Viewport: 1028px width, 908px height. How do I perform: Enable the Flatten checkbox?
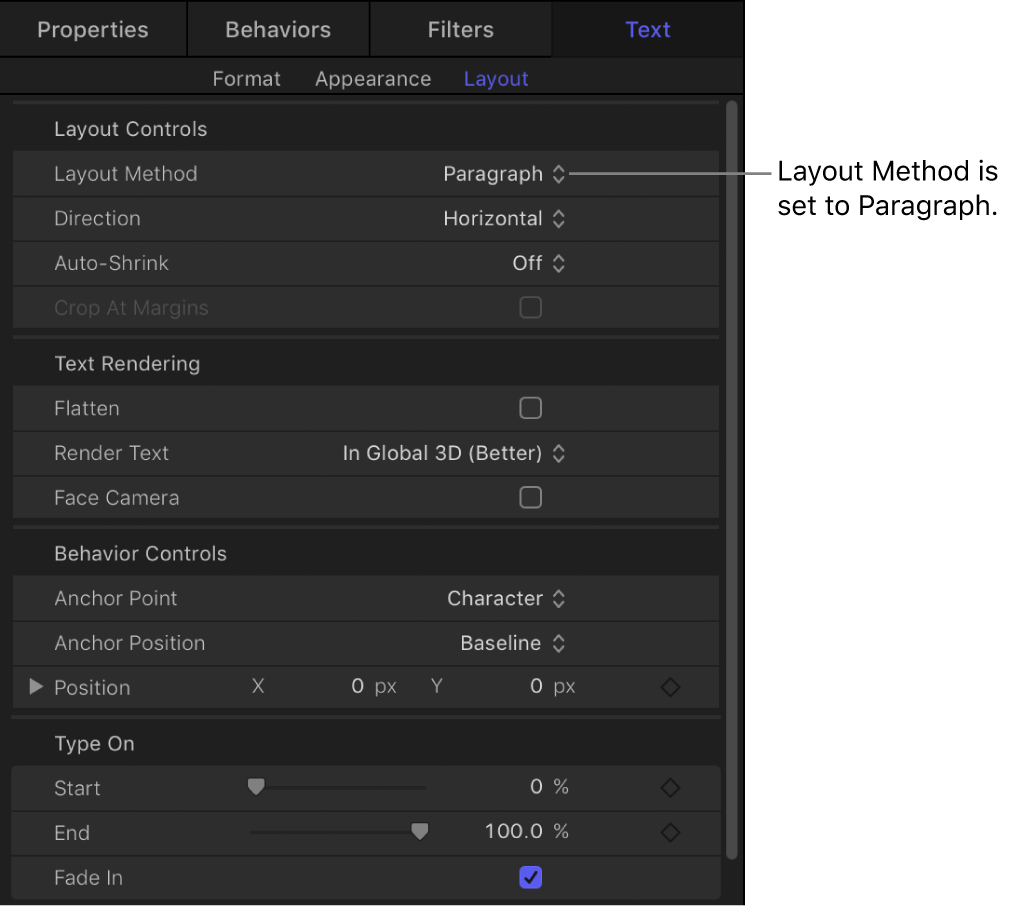(x=530, y=408)
